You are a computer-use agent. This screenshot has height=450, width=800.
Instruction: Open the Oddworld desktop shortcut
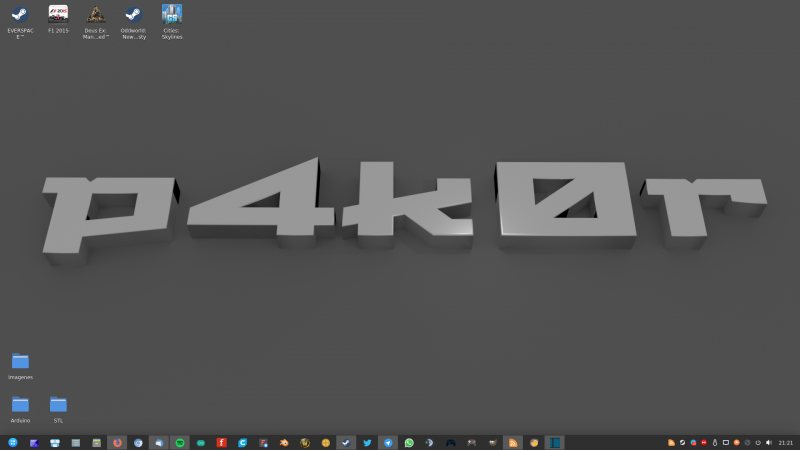click(x=133, y=15)
